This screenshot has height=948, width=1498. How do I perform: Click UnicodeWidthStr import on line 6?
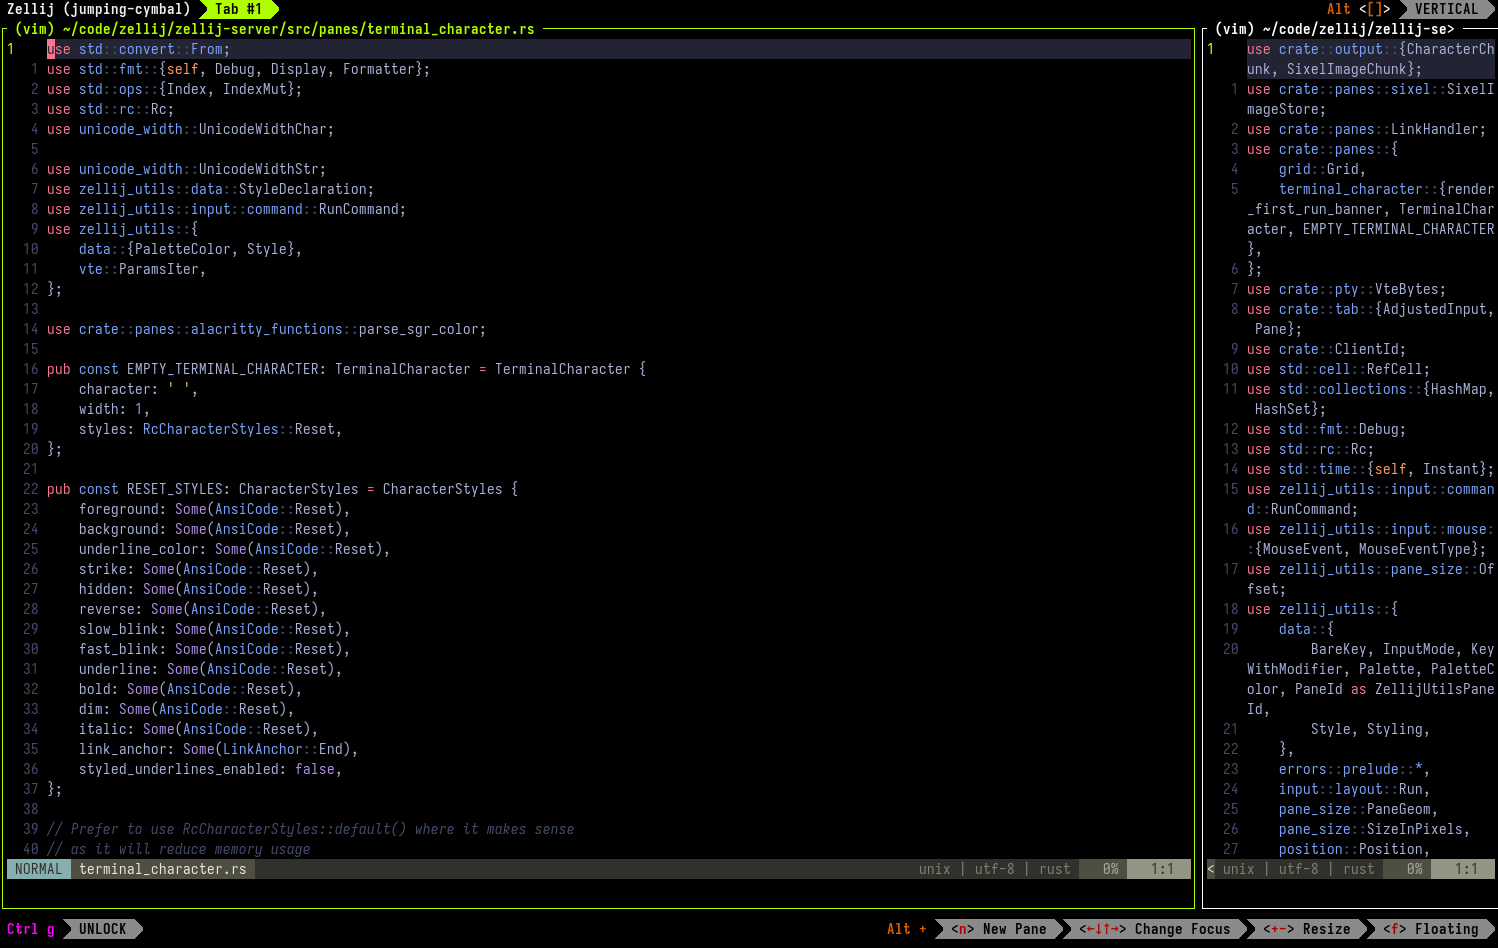click(x=259, y=169)
